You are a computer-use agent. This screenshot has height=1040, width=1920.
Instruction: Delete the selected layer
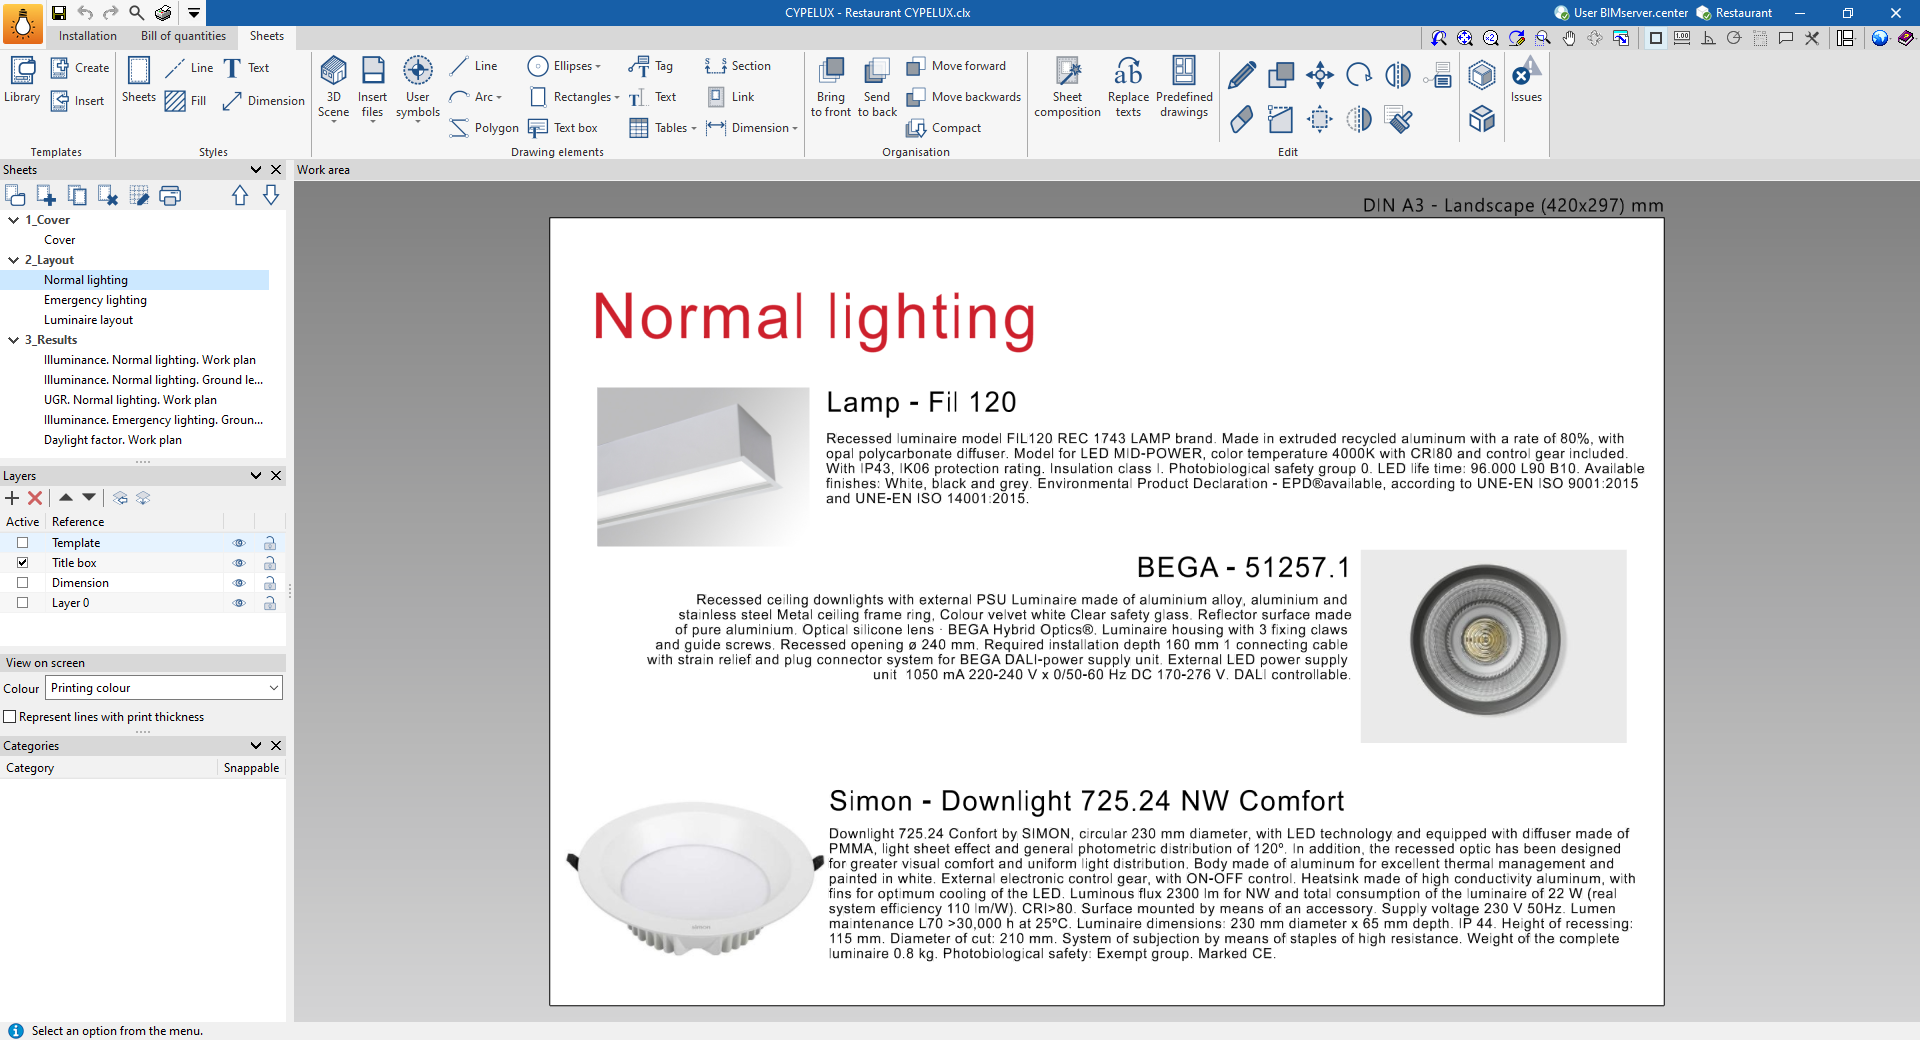(35, 498)
